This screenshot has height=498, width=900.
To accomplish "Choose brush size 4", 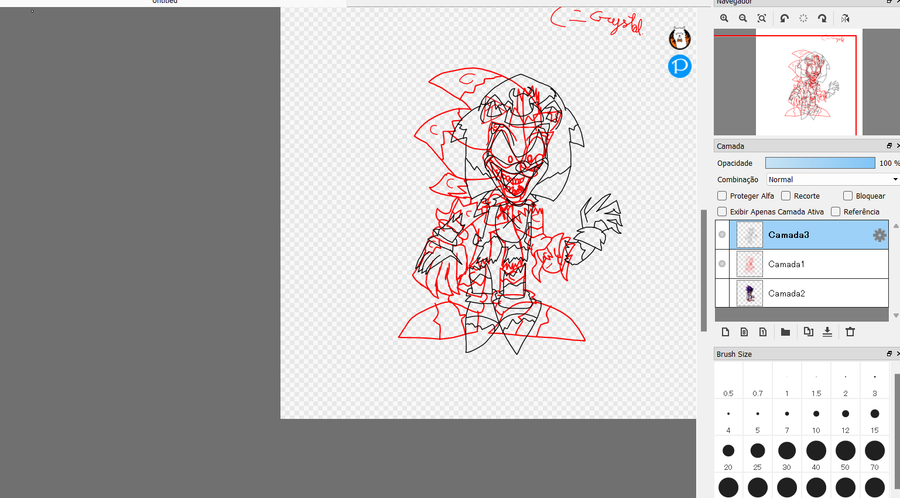I will click(x=728, y=418).
